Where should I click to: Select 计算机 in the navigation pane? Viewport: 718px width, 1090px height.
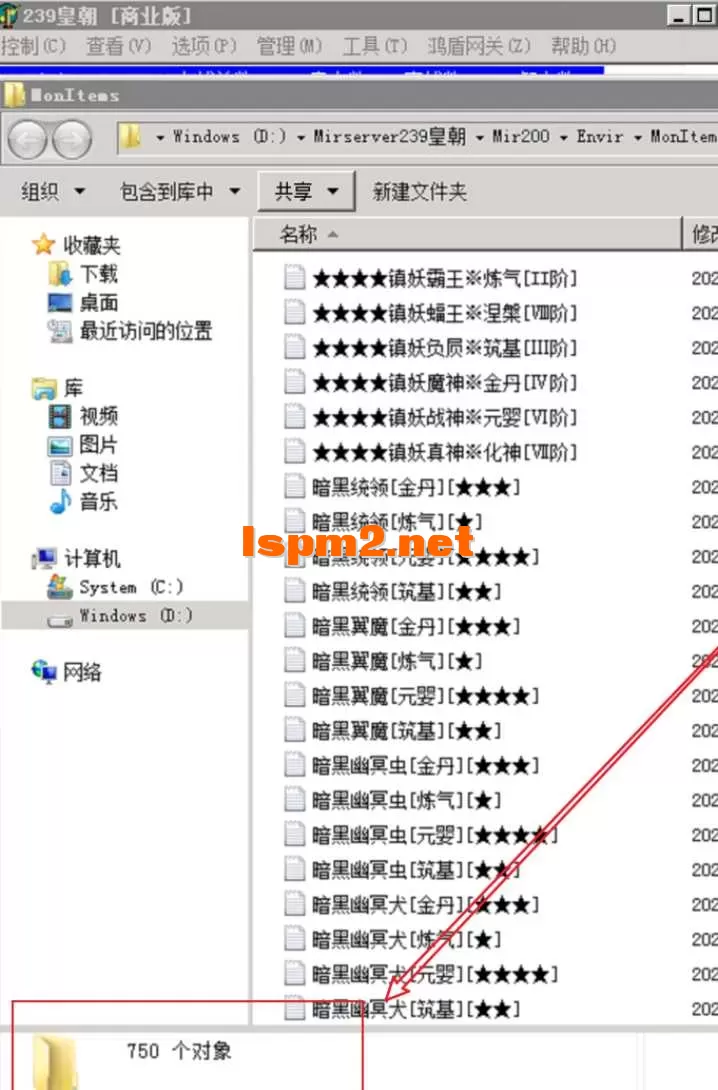click(x=77, y=558)
